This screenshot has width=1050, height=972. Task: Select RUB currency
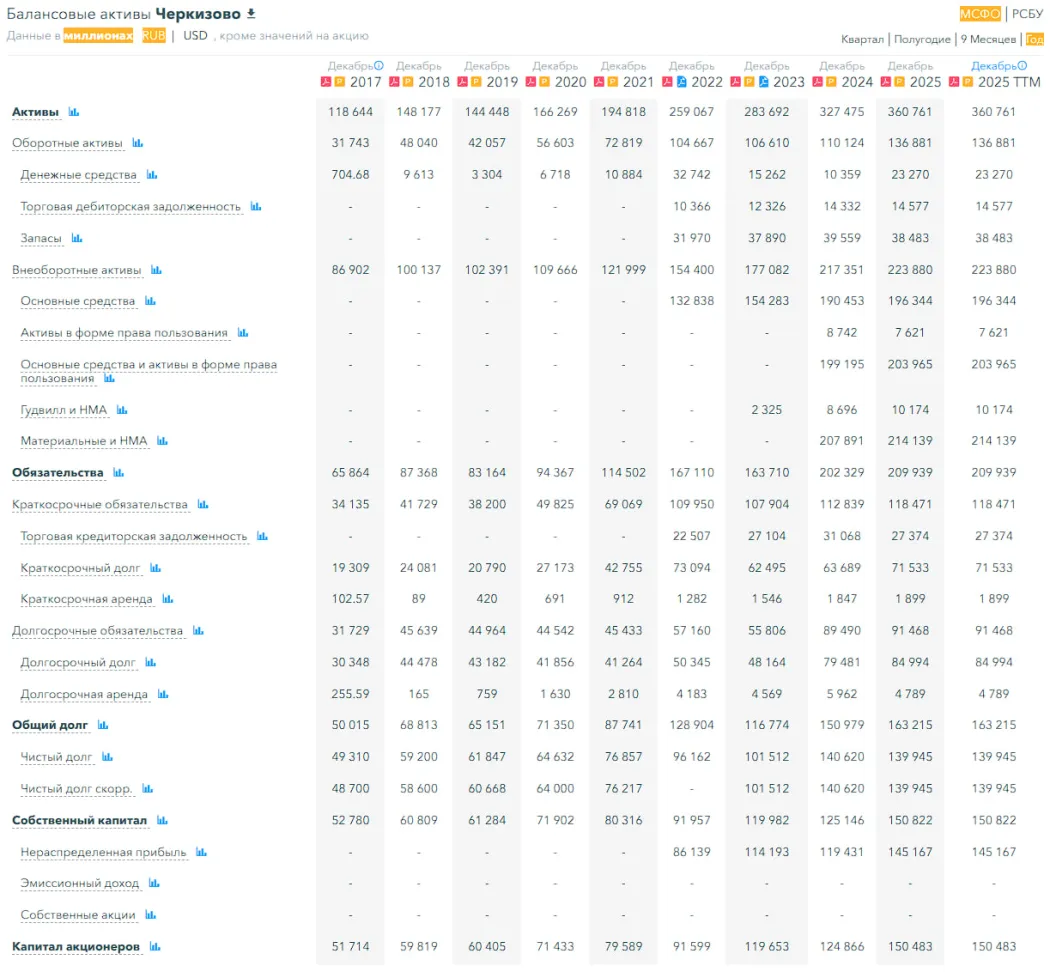click(x=153, y=35)
